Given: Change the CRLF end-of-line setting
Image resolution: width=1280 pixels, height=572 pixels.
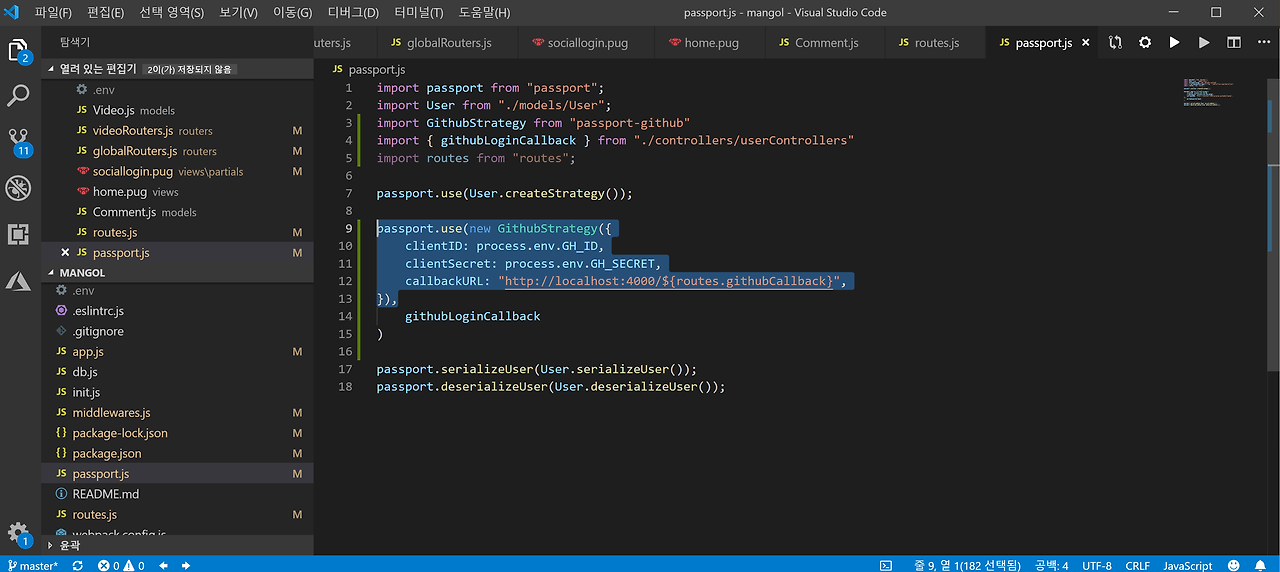Looking at the screenshot, I should click(1137, 565).
